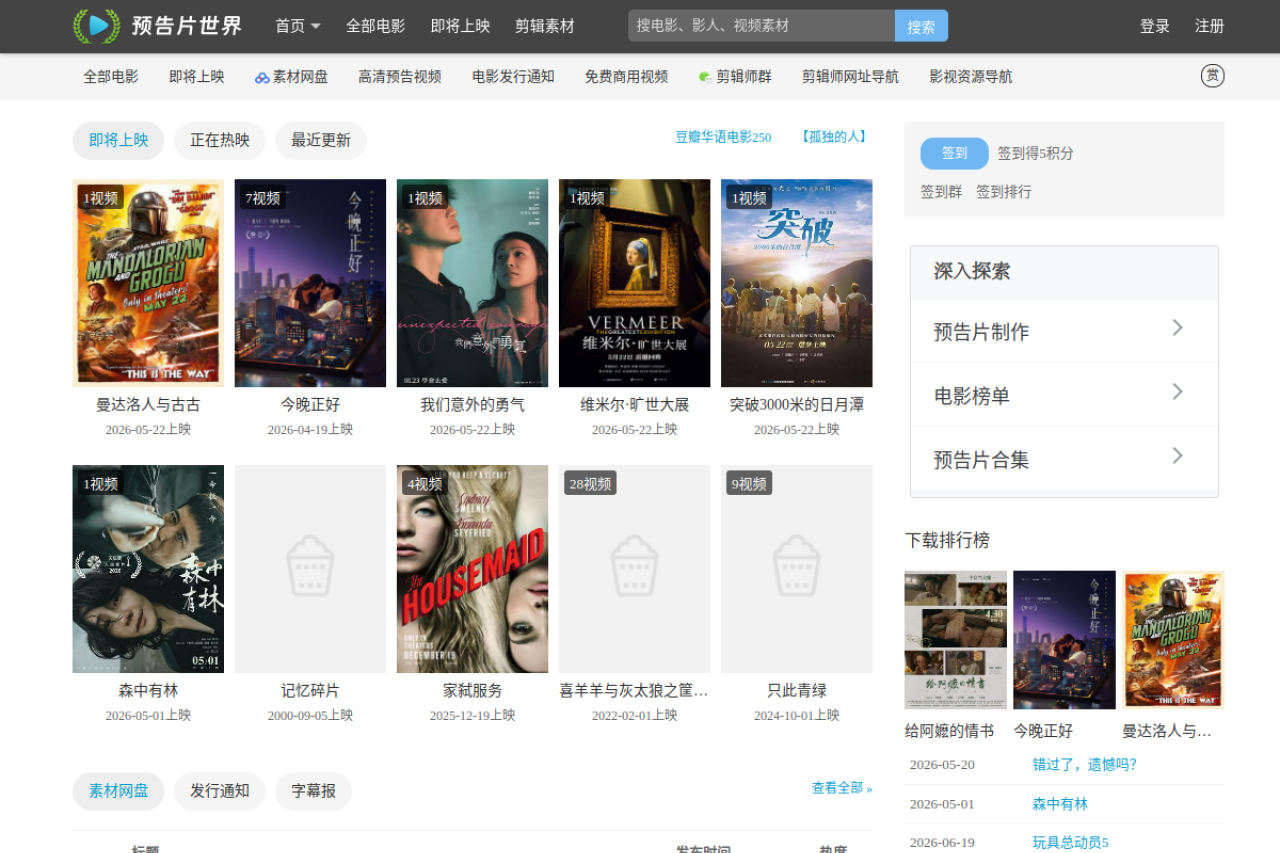Click the WeChat icon beside 剪辑师群
This screenshot has height=853, width=1280.
pos(705,77)
